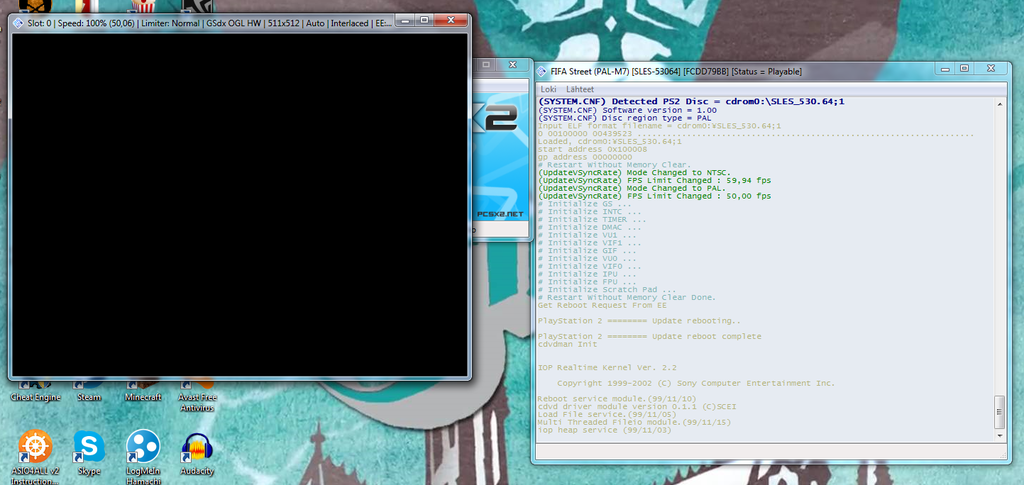
Task: Open the Lähteet menu in the console window
Action: click(580, 89)
